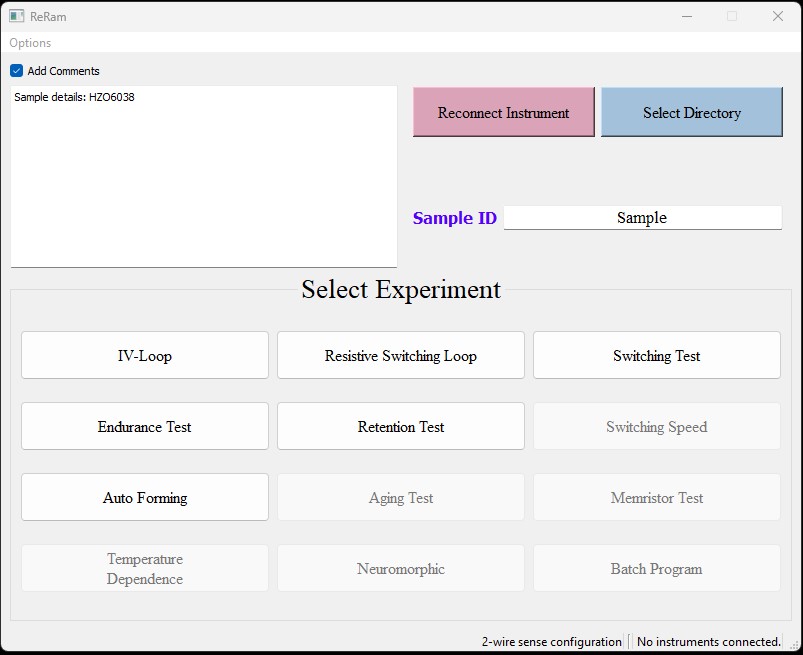Viewport: 803px width, 655px height.
Task: Click the Aging Test button
Action: click(x=401, y=497)
